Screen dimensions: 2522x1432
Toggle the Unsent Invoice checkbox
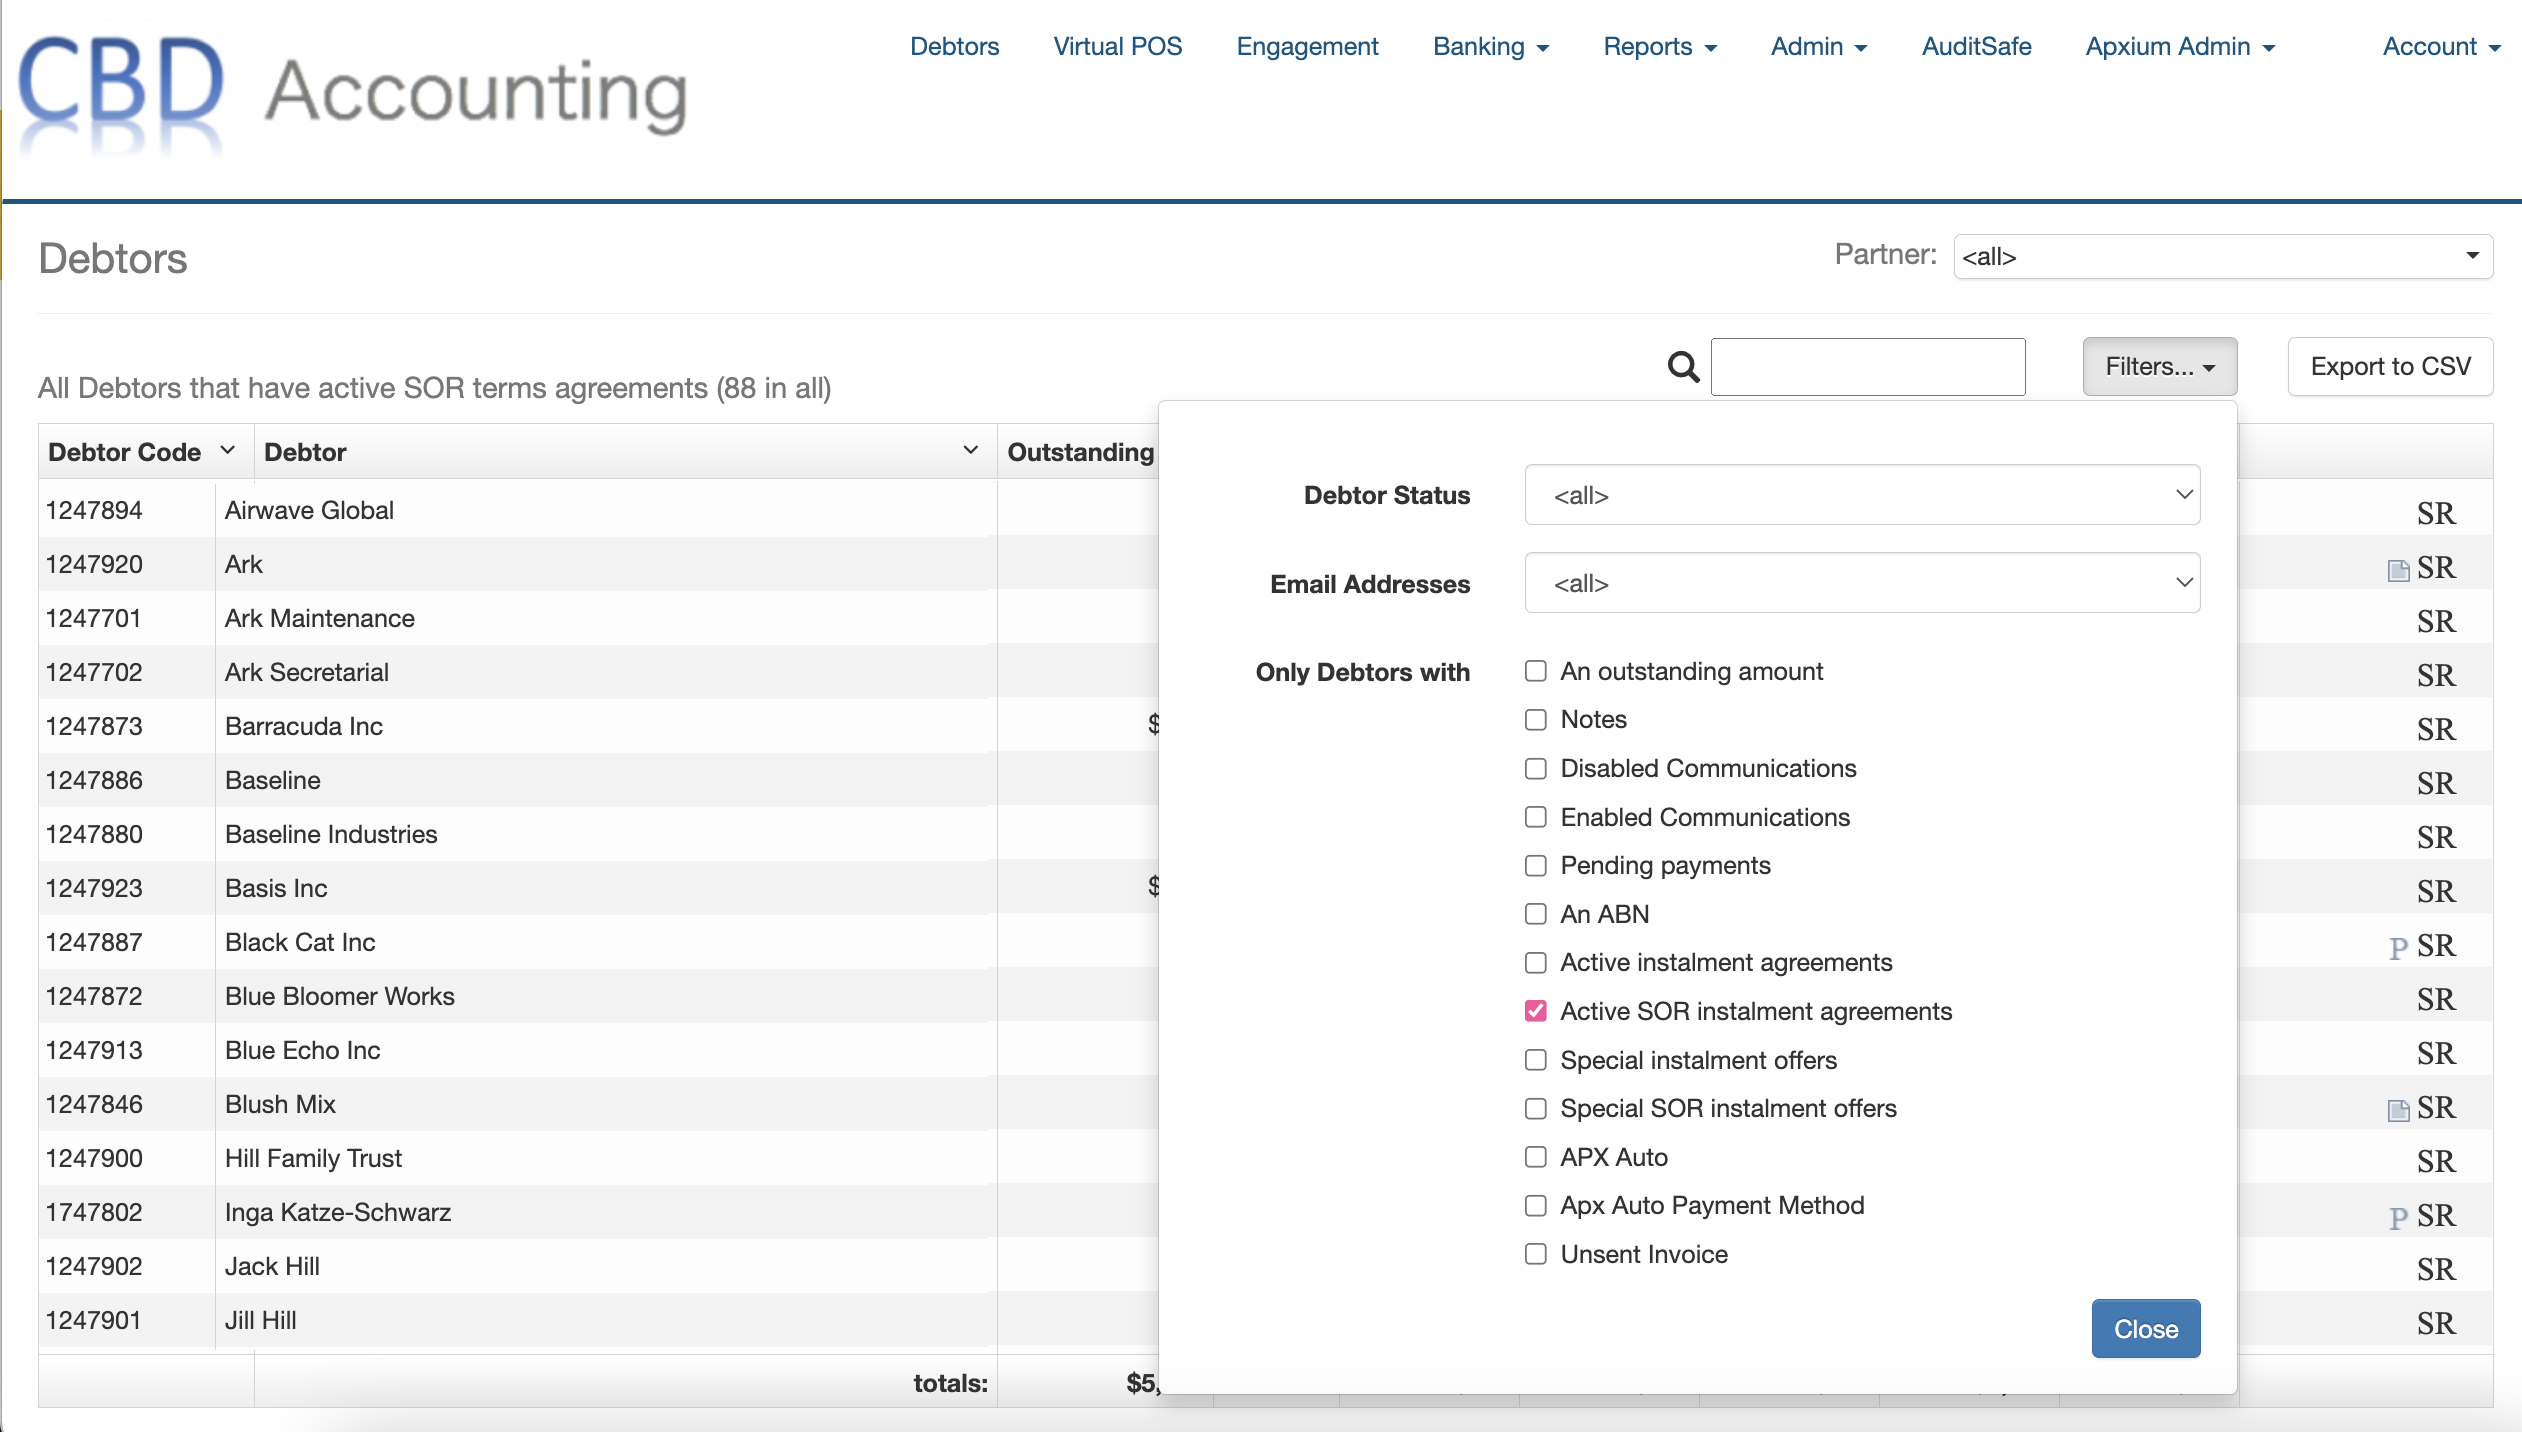click(1535, 1254)
